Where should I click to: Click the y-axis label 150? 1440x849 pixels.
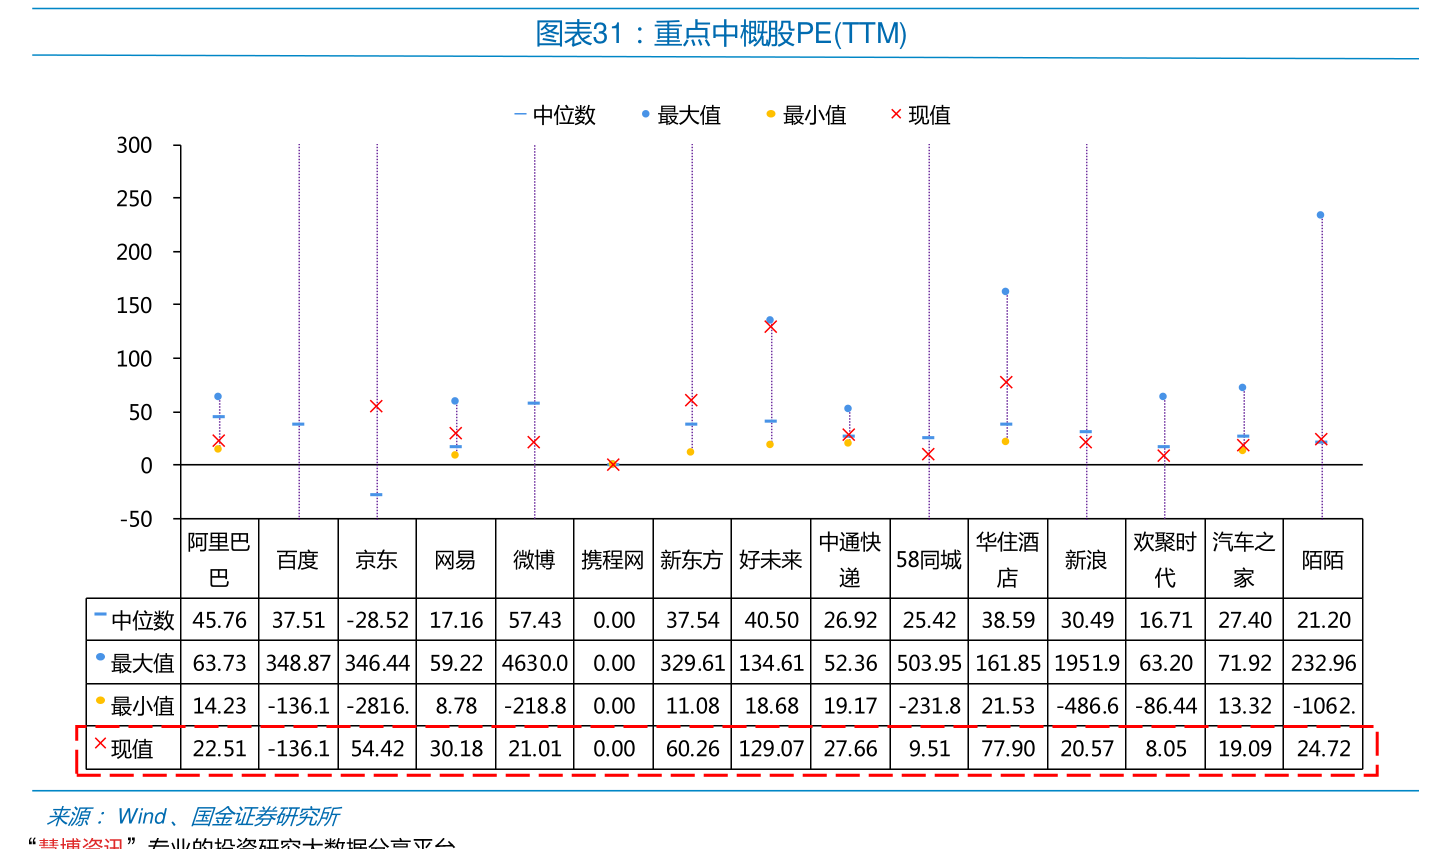tap(134, 306)
